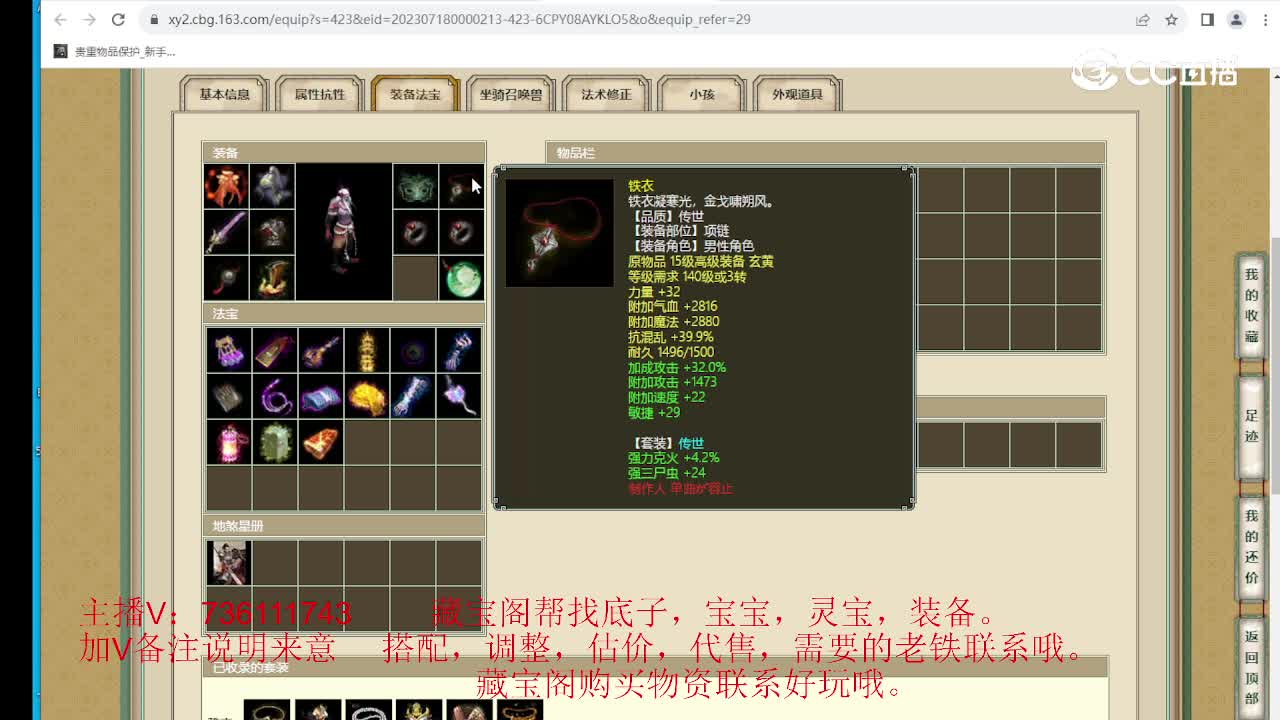Screen dimensions: 1280x720
Task: Click the 已收录的套装 section header
Action: tap(655, 667)
